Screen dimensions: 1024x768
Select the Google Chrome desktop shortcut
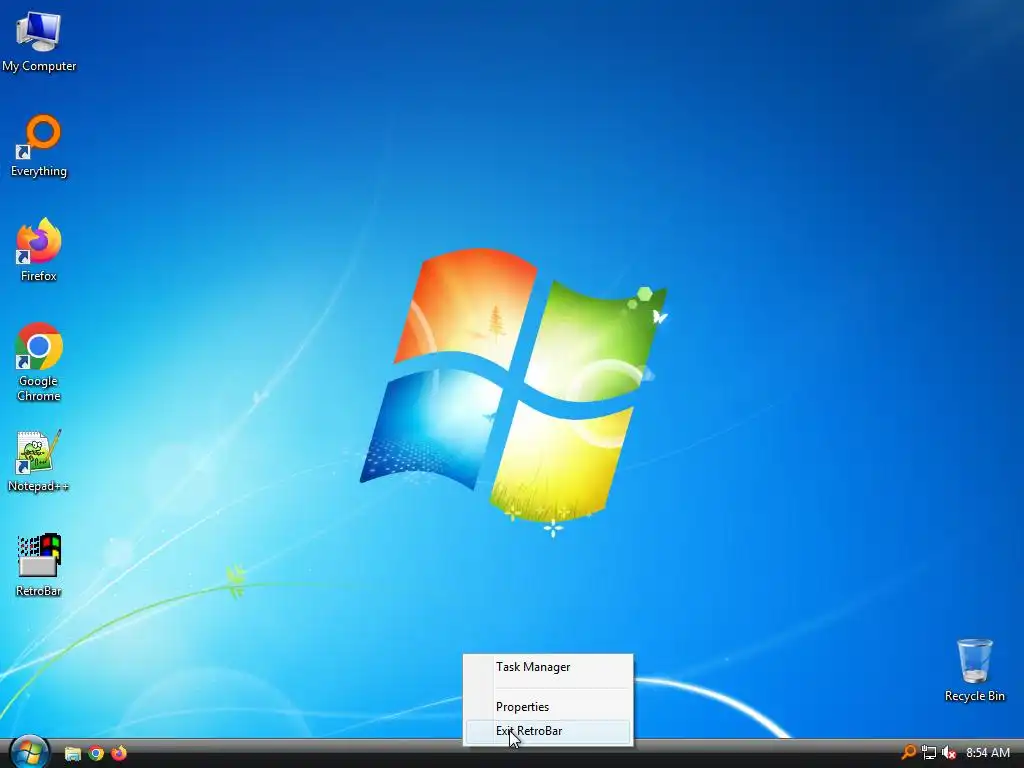click(39, 362)
